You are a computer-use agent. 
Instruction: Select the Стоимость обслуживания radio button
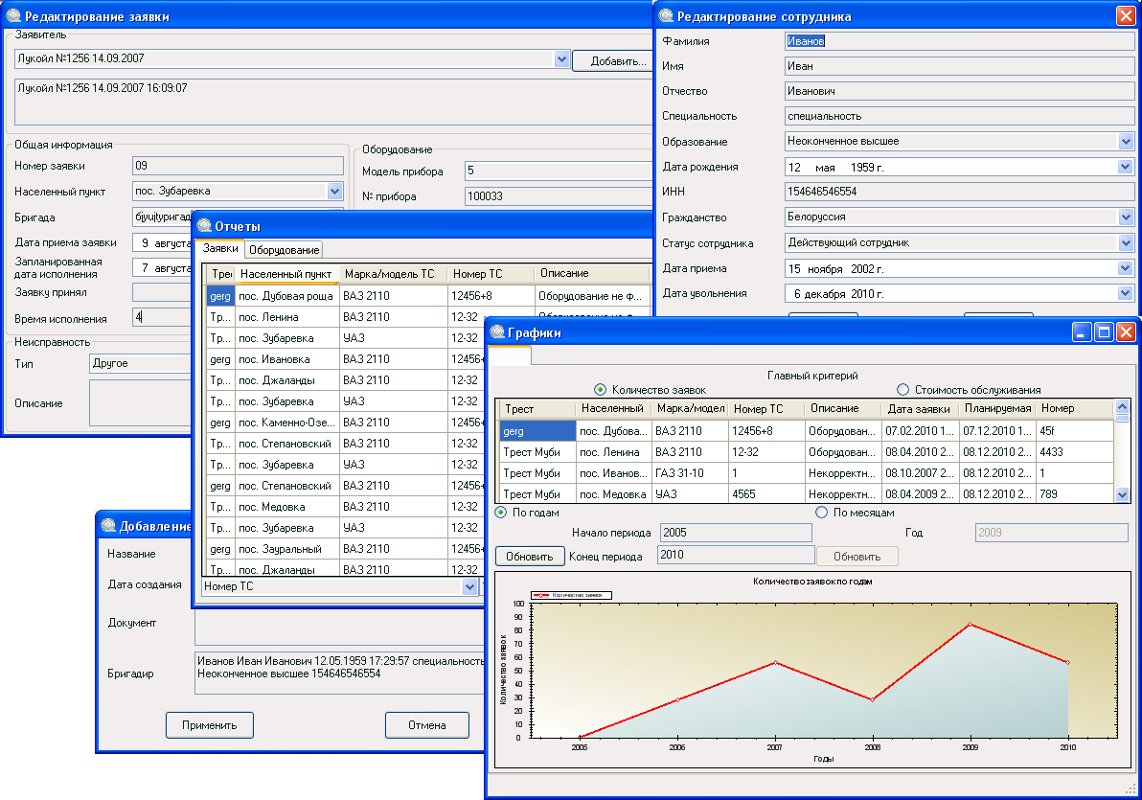(903, 390)
